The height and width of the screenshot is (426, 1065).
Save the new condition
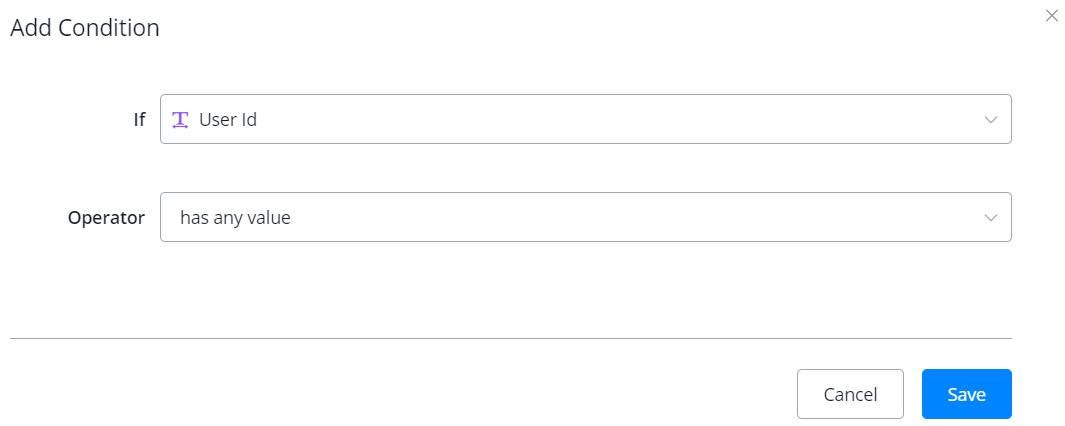tap(966, 394)
